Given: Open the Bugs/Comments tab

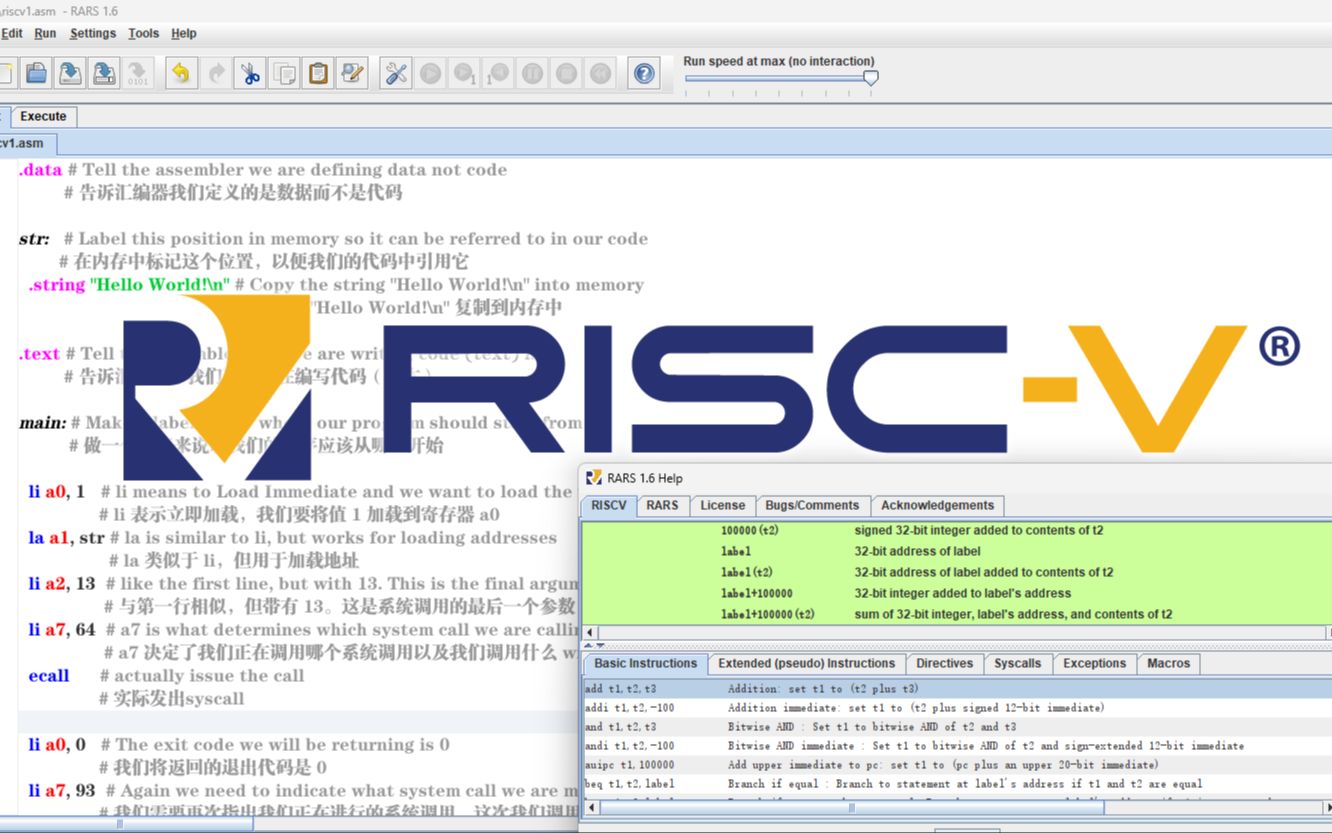Looking at the screenshot, I should 812,505.
